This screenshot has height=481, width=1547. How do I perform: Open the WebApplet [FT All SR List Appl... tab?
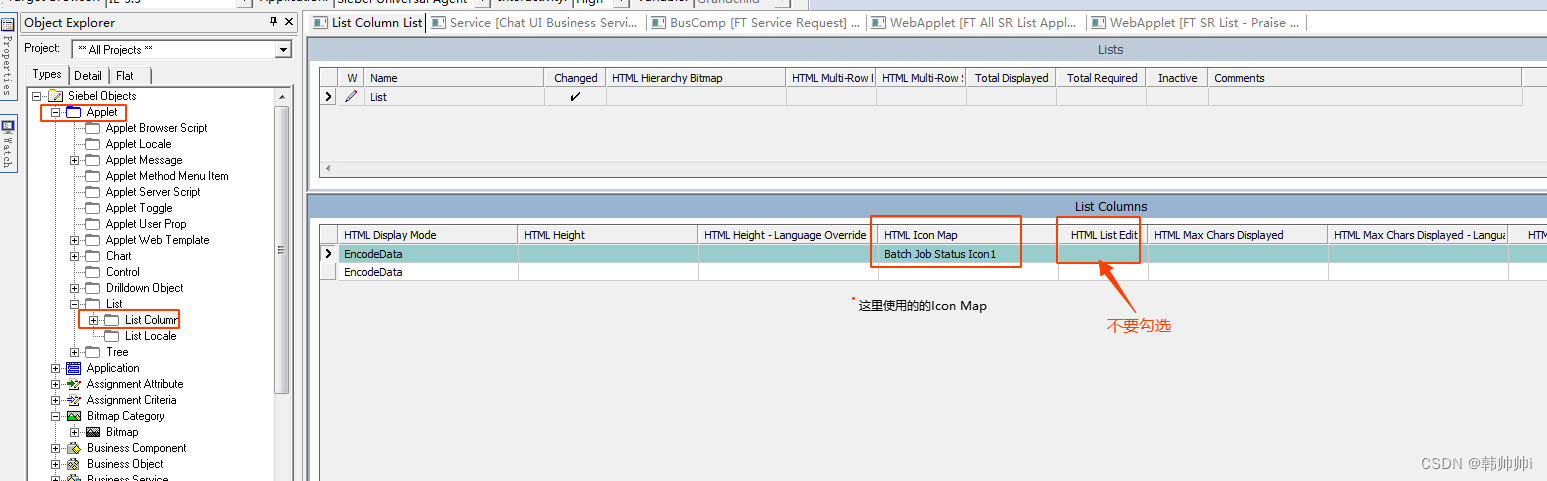click(x=976, y=23)
